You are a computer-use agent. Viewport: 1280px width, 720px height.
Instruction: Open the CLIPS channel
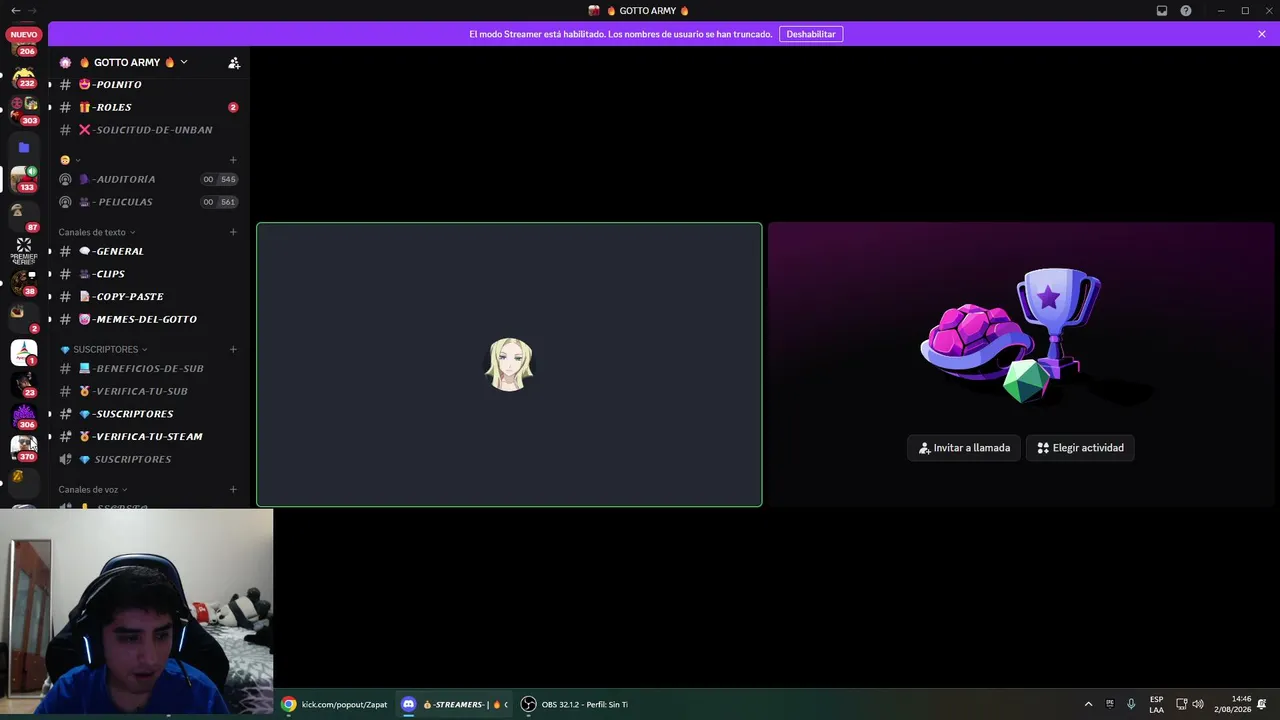pos(146,274)
